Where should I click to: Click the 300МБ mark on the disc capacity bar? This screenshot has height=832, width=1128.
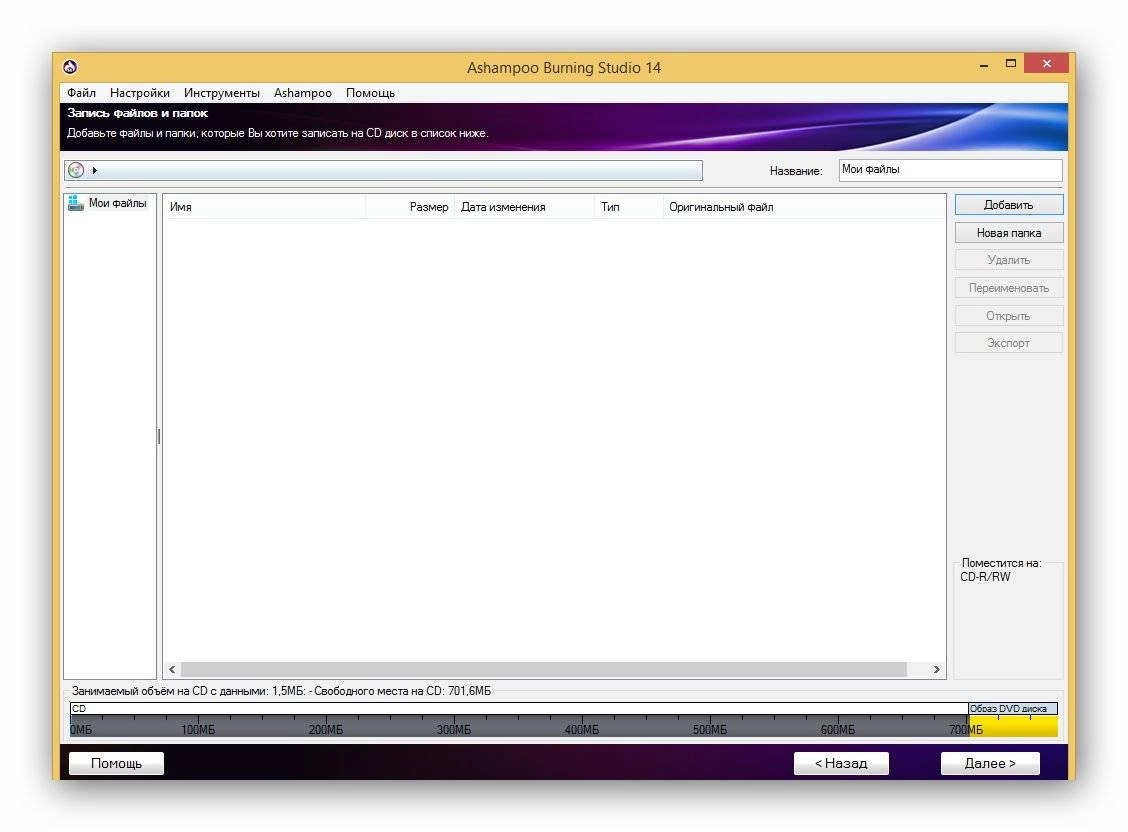454,730
